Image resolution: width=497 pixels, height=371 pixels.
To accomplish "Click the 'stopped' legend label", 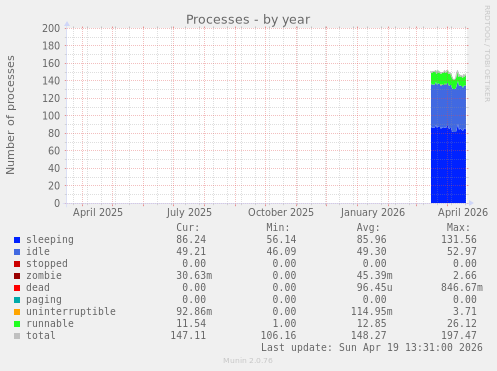I will click(x=47, y=263).
